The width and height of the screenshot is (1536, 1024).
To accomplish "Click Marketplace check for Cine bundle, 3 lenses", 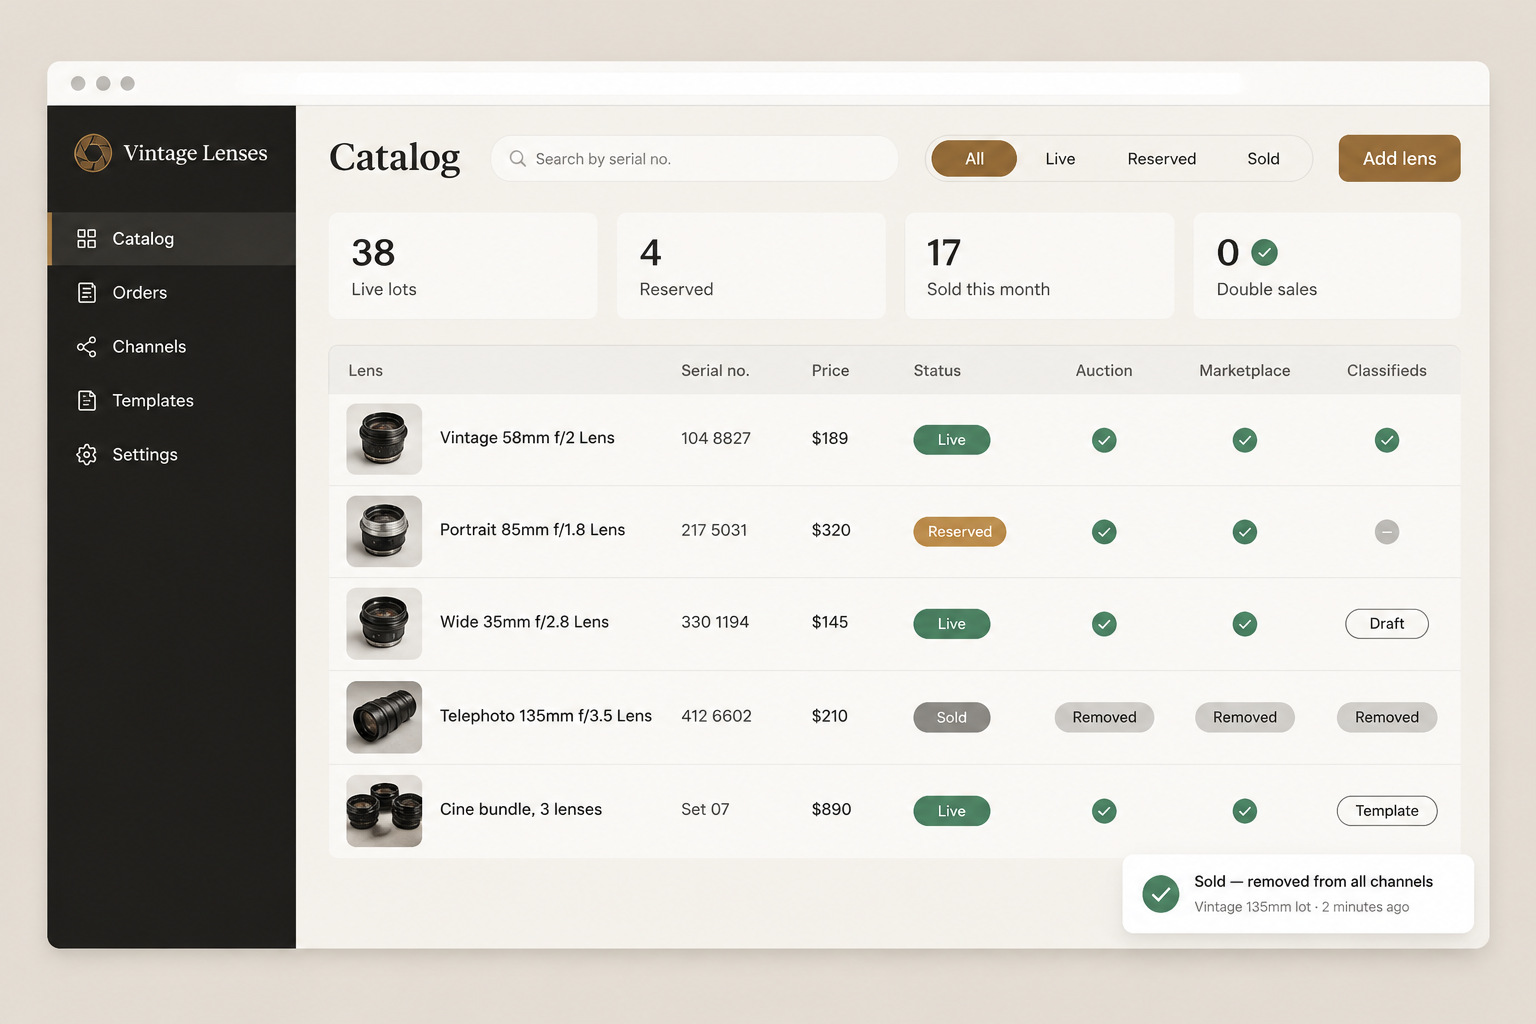I will click(1245, 811).
